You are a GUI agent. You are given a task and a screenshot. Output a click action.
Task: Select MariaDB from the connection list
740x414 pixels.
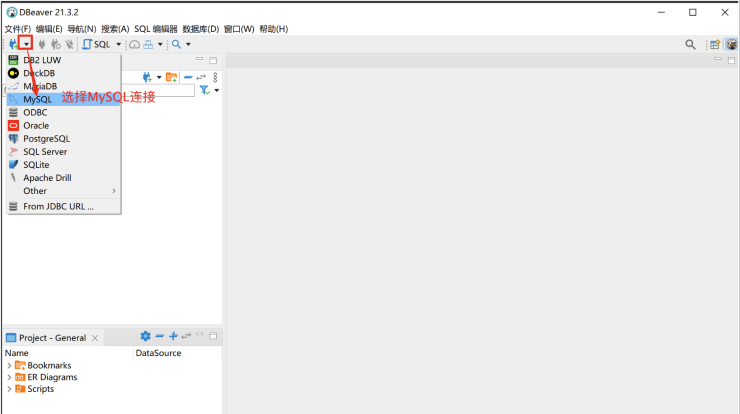[x=64, y=86]
